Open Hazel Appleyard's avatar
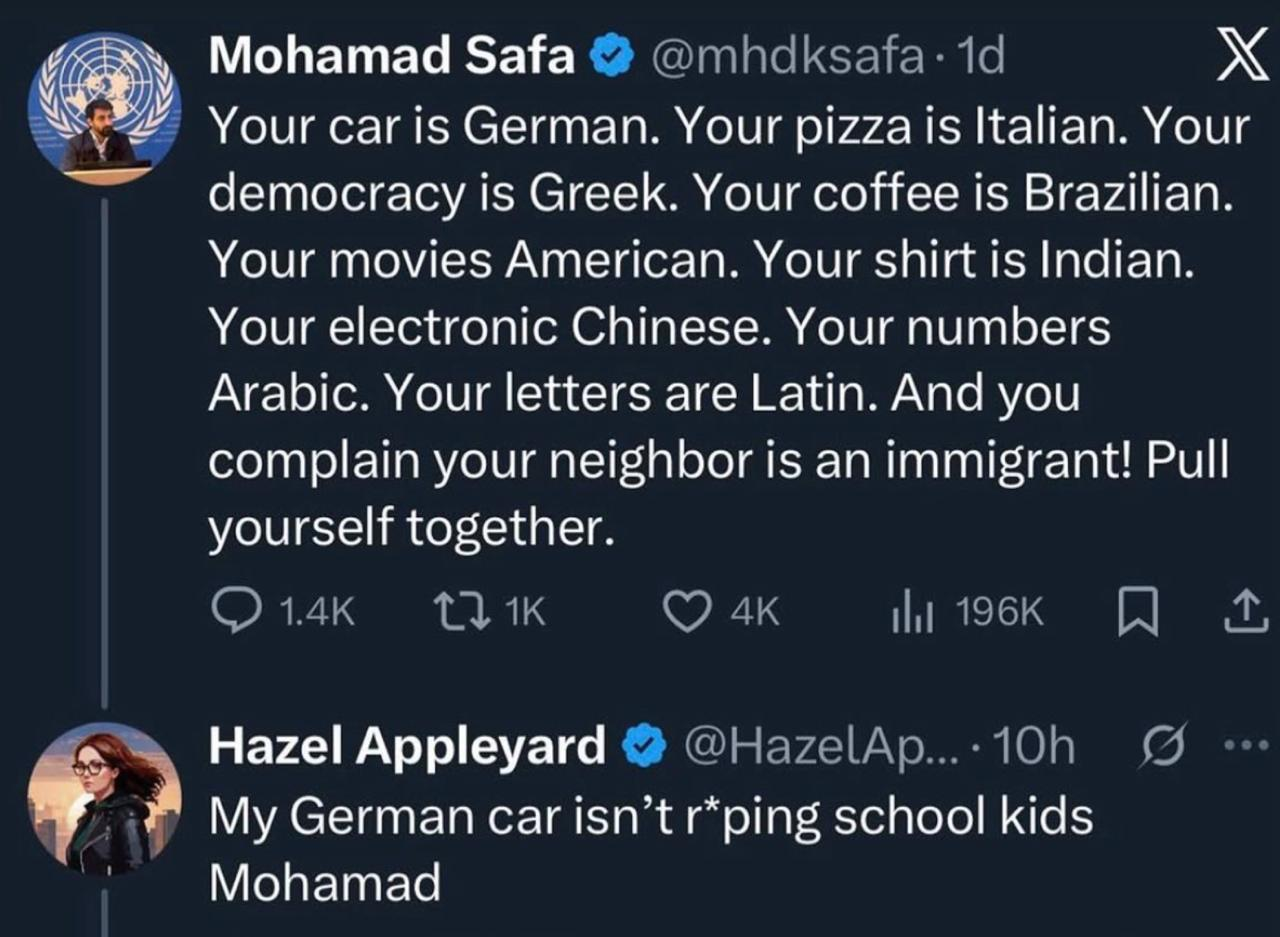This screenshot has height=937, width=1280. (105, 800)
